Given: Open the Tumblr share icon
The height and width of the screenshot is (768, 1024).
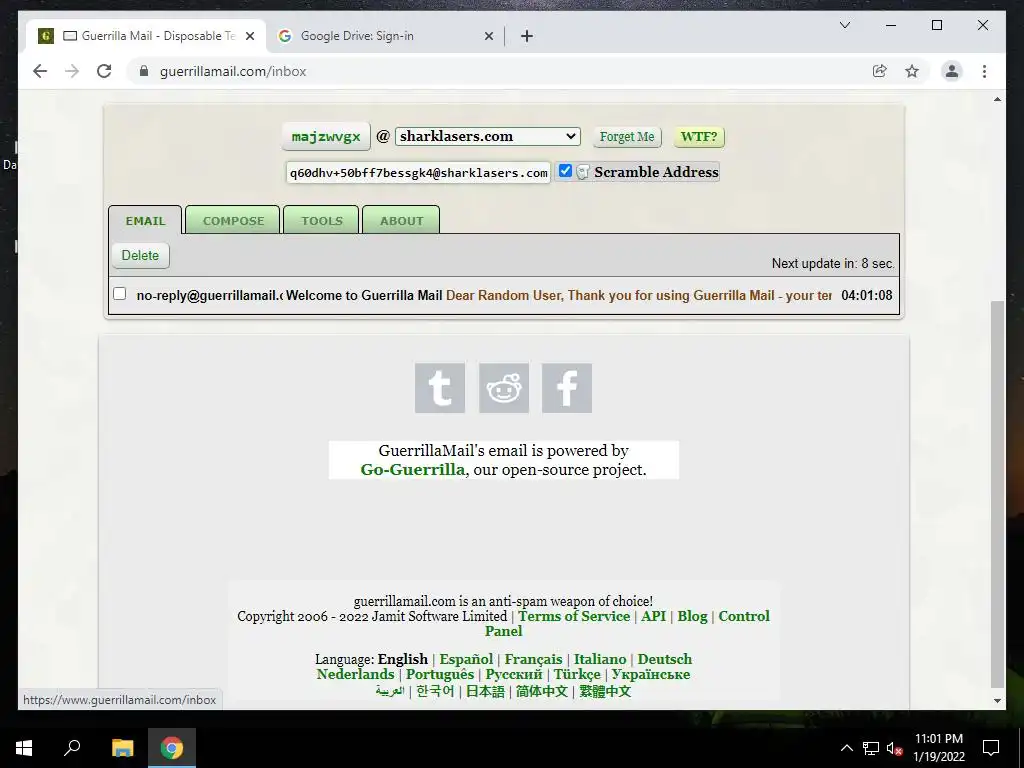Looking at the screenshot, I should point(440,388).
